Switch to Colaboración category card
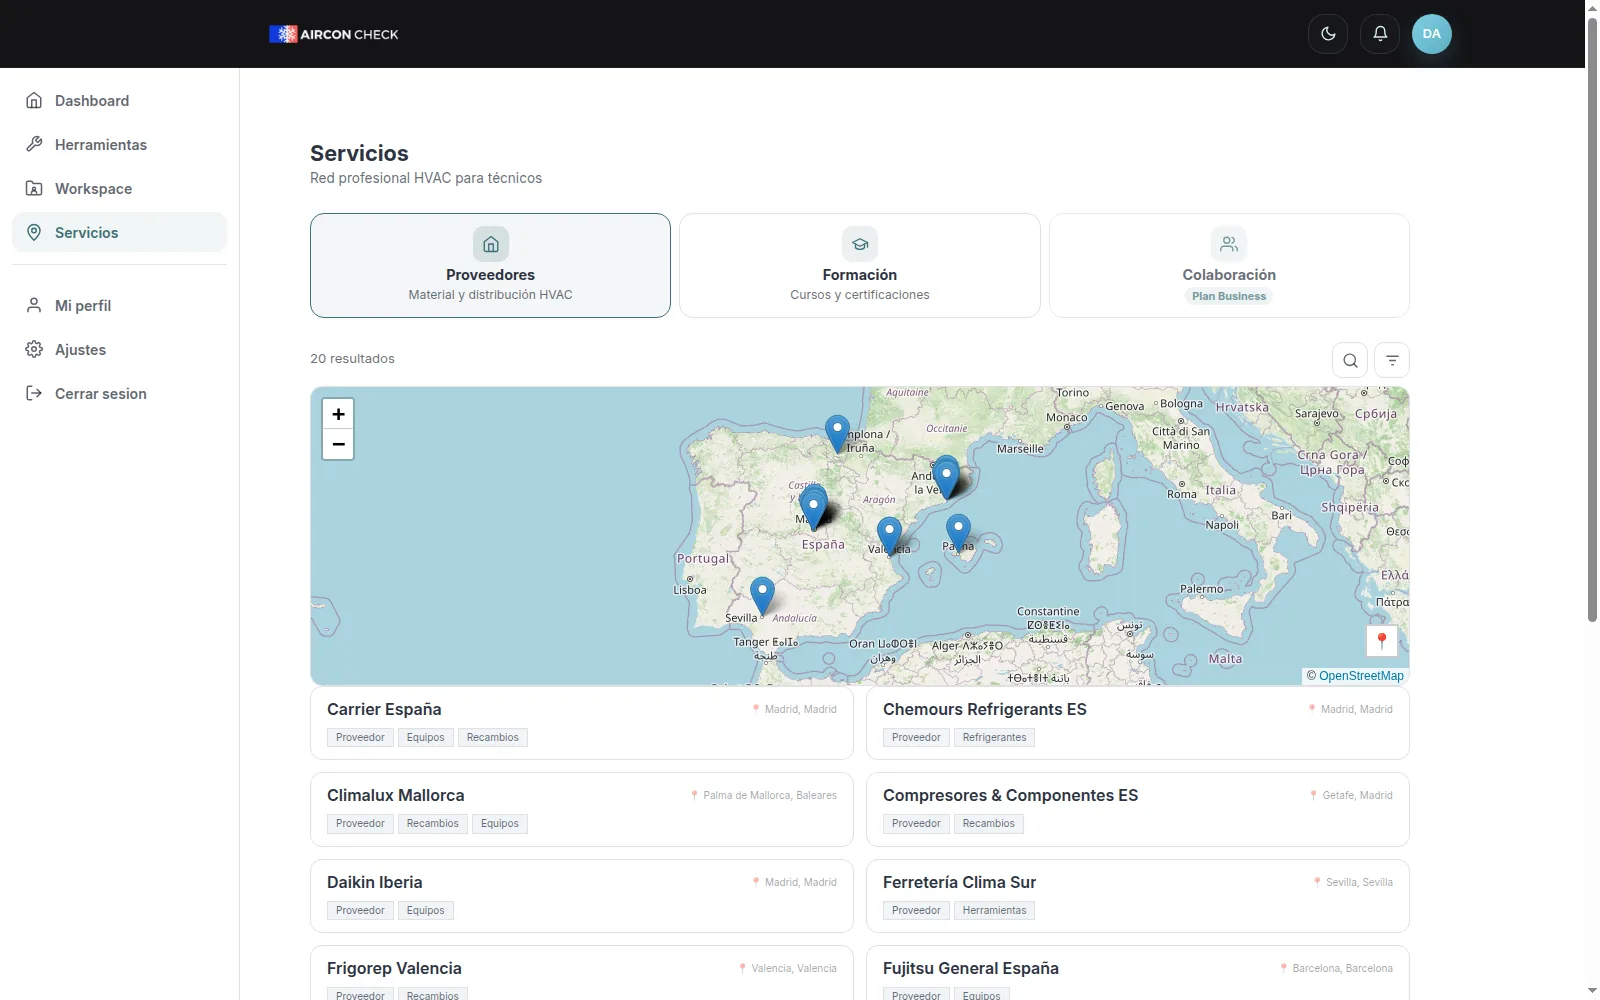 [x=1229, y=265]
